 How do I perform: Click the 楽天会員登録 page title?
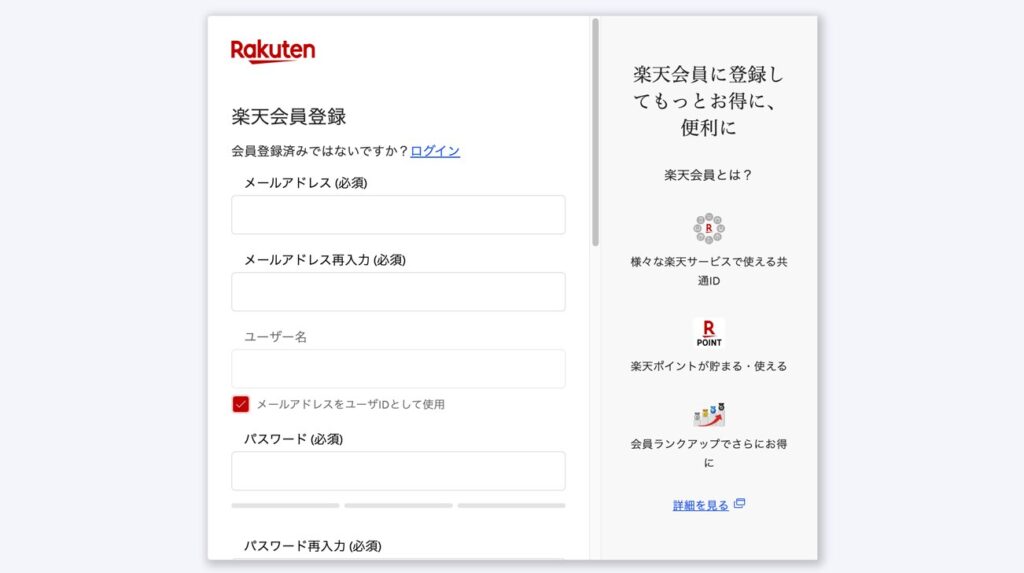(x=289, y=116)
